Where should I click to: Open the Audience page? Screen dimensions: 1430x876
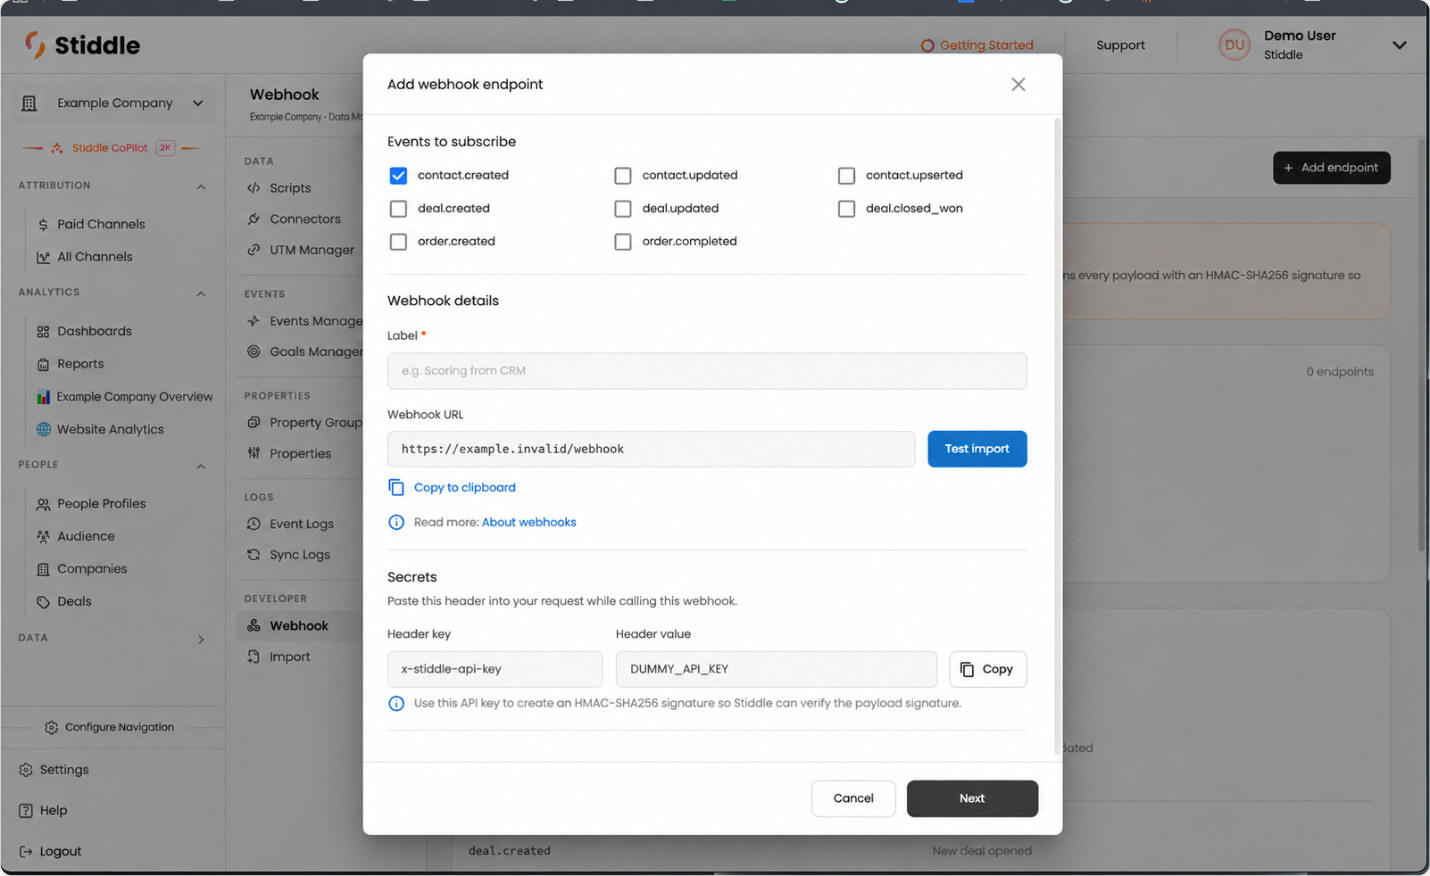click(86, 537)
